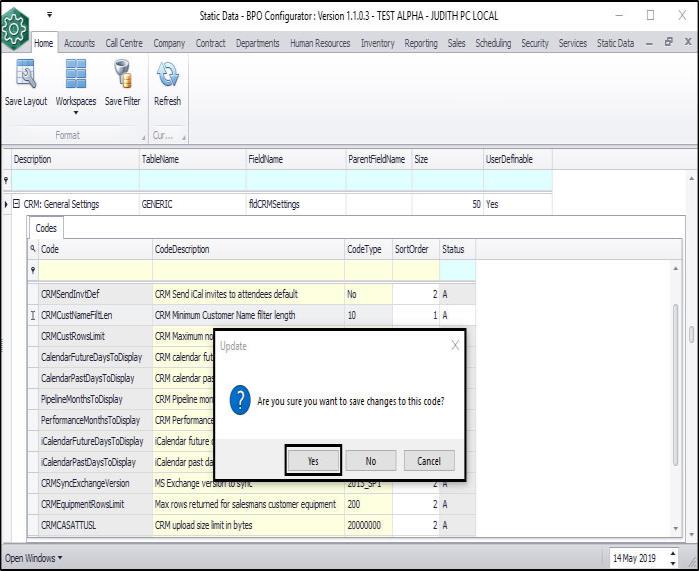Select the Contract tab
Screen dimensions: 699x571
[x=210, y=43]
